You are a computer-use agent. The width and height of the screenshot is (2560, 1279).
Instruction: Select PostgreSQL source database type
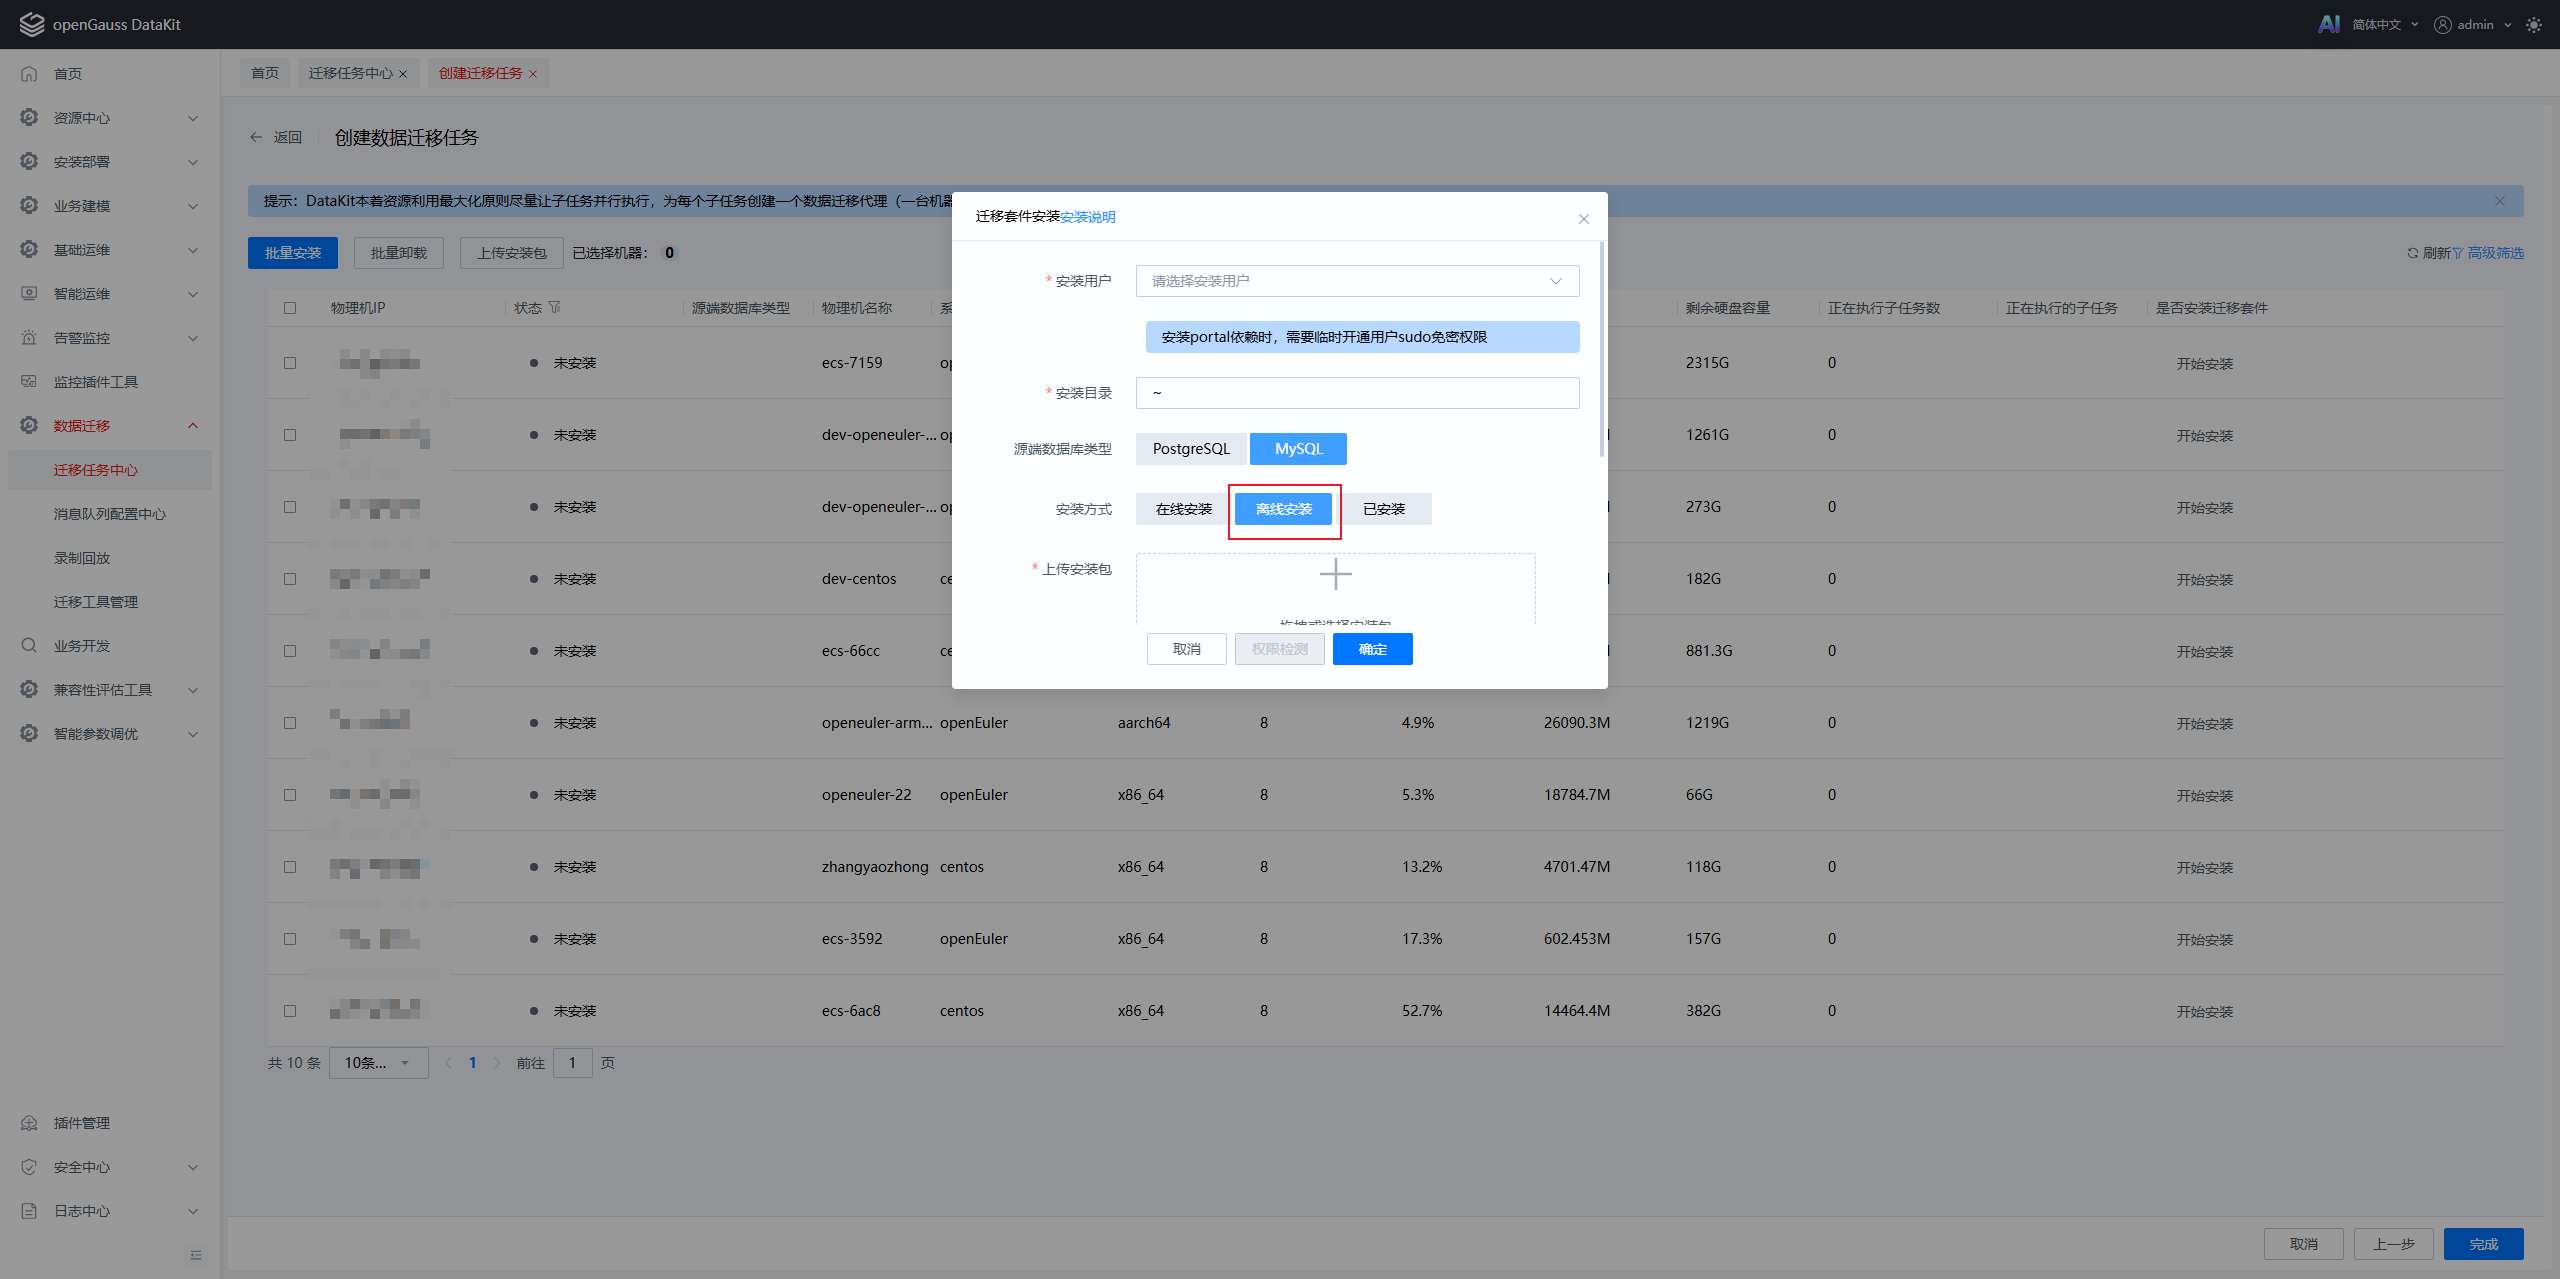(x=1190, y=449)
